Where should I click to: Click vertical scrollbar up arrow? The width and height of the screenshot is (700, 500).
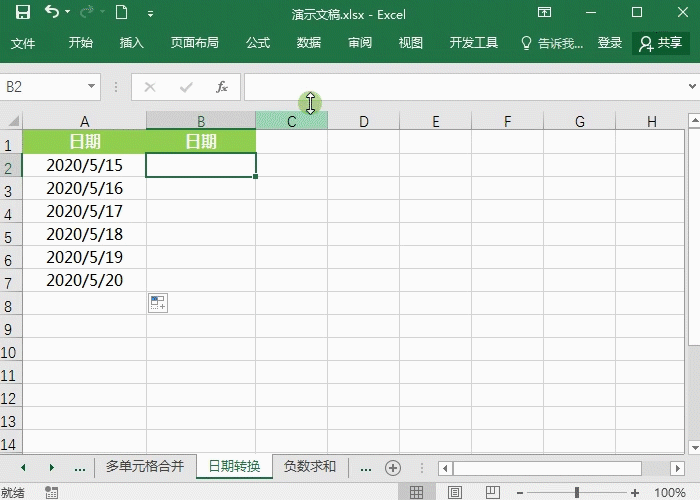694,120
